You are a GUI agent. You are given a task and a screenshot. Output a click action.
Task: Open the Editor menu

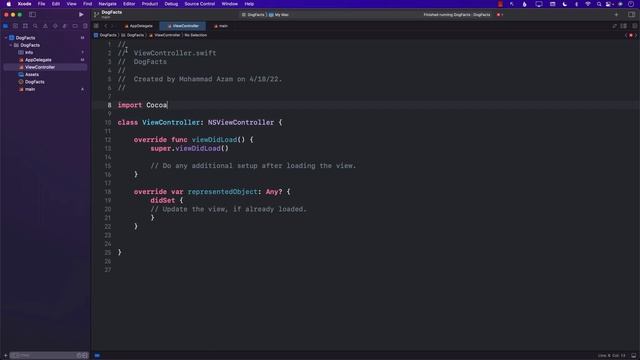click(x=129, y=4)
